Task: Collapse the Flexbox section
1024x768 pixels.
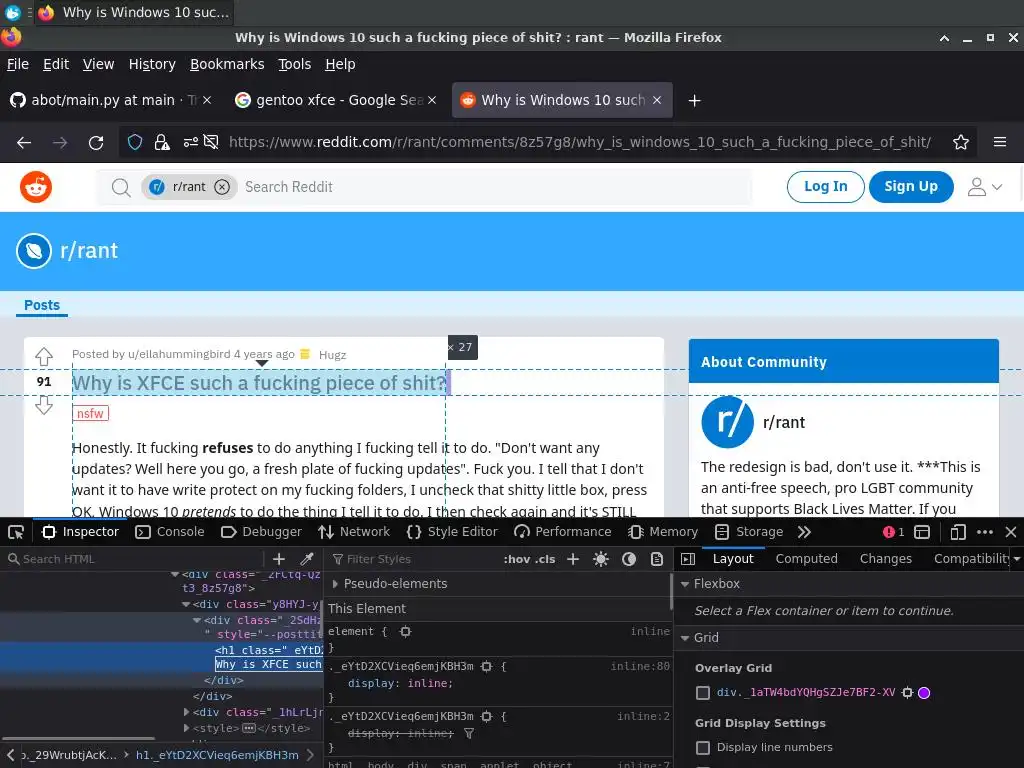Action: coord(685,584)
